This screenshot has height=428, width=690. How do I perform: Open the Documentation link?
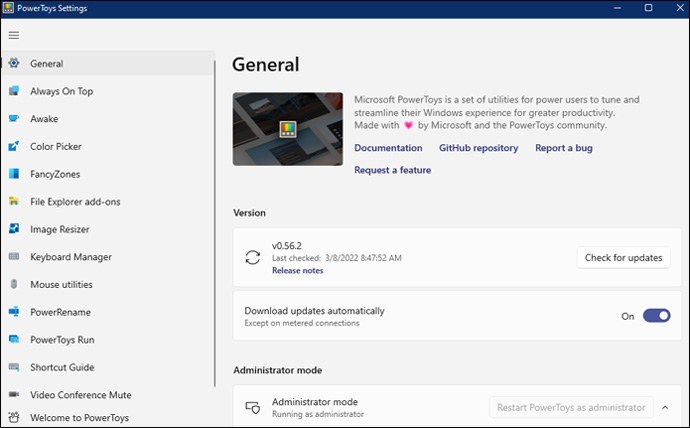pos(388,148)
